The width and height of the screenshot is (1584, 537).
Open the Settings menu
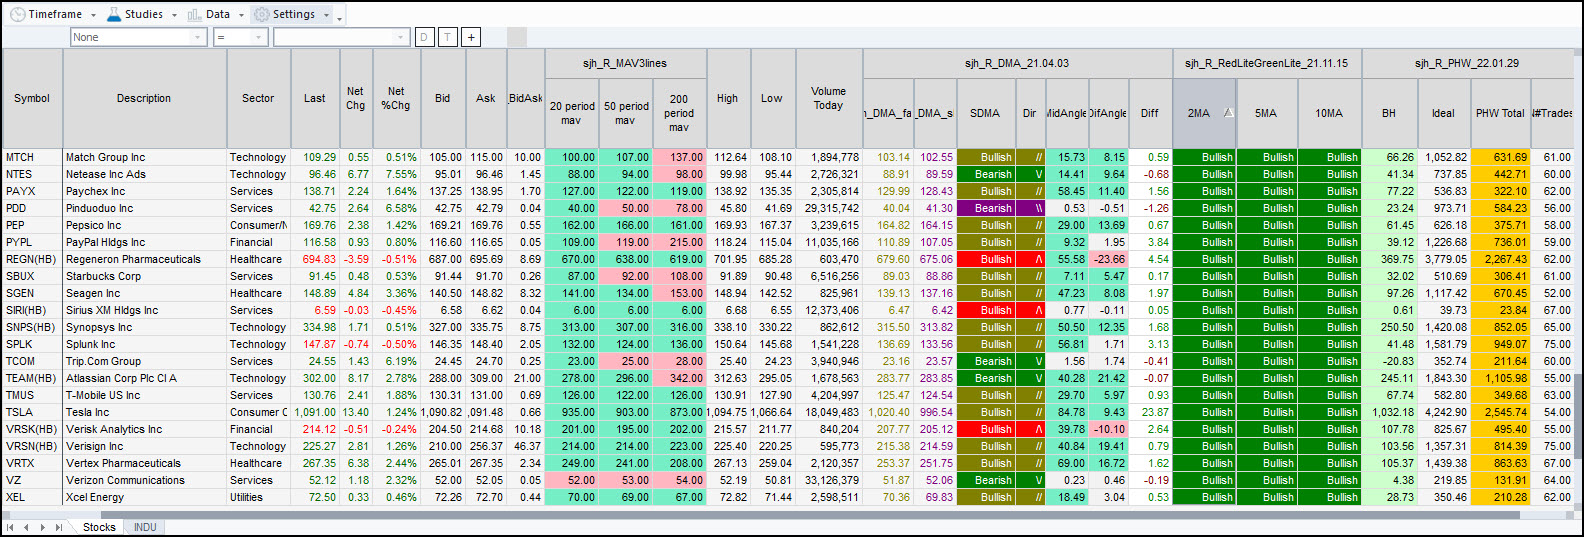pyautogui.click(x=292, y=14)
